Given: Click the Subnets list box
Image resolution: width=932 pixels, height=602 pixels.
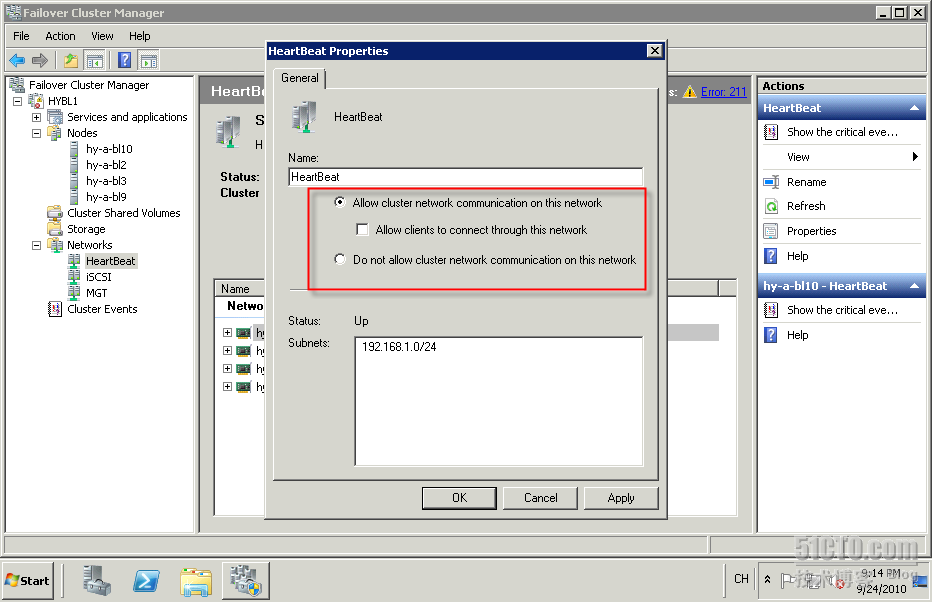Looking at the screenshot, I should pyautogui.click(x=499, y=401).
